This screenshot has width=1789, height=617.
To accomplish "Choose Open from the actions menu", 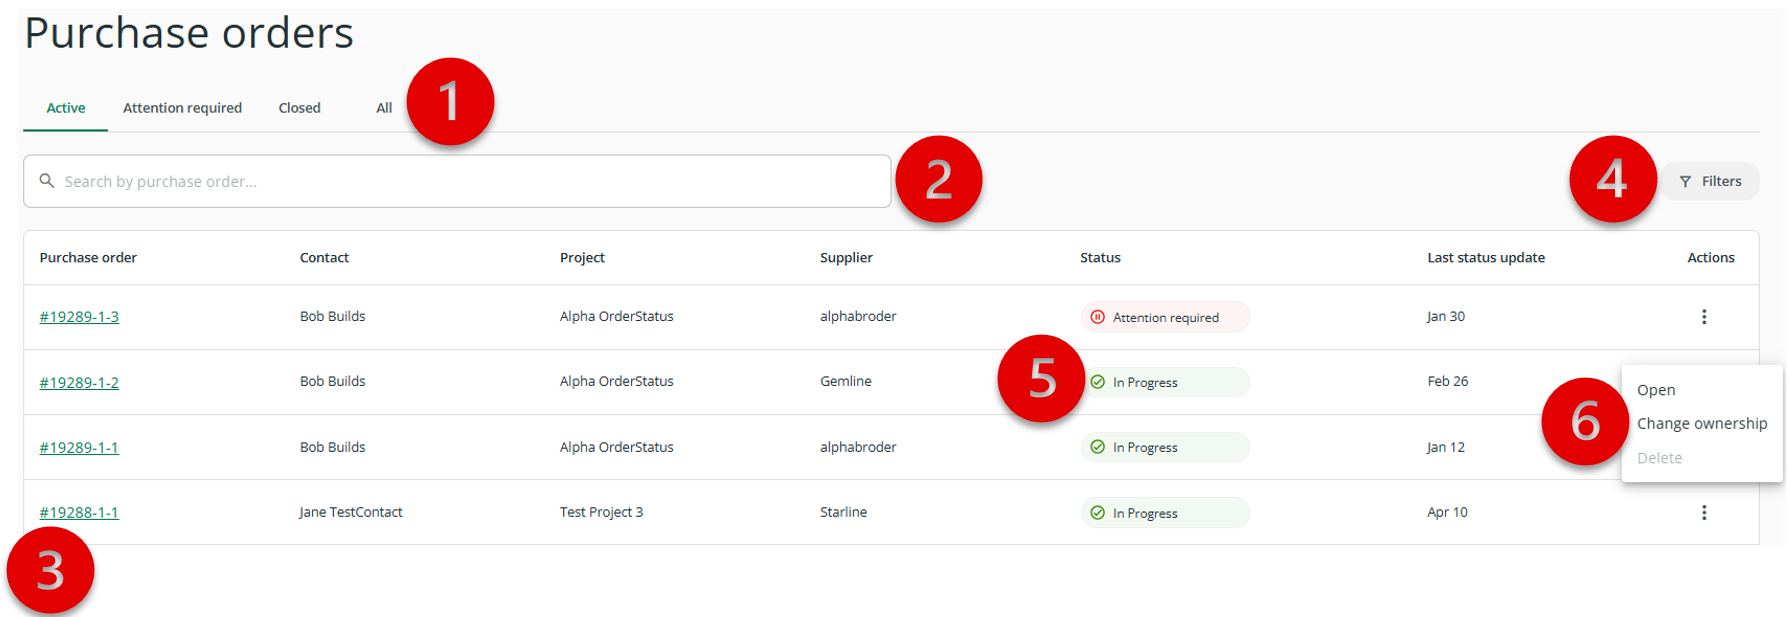I will click(1656, 390).
